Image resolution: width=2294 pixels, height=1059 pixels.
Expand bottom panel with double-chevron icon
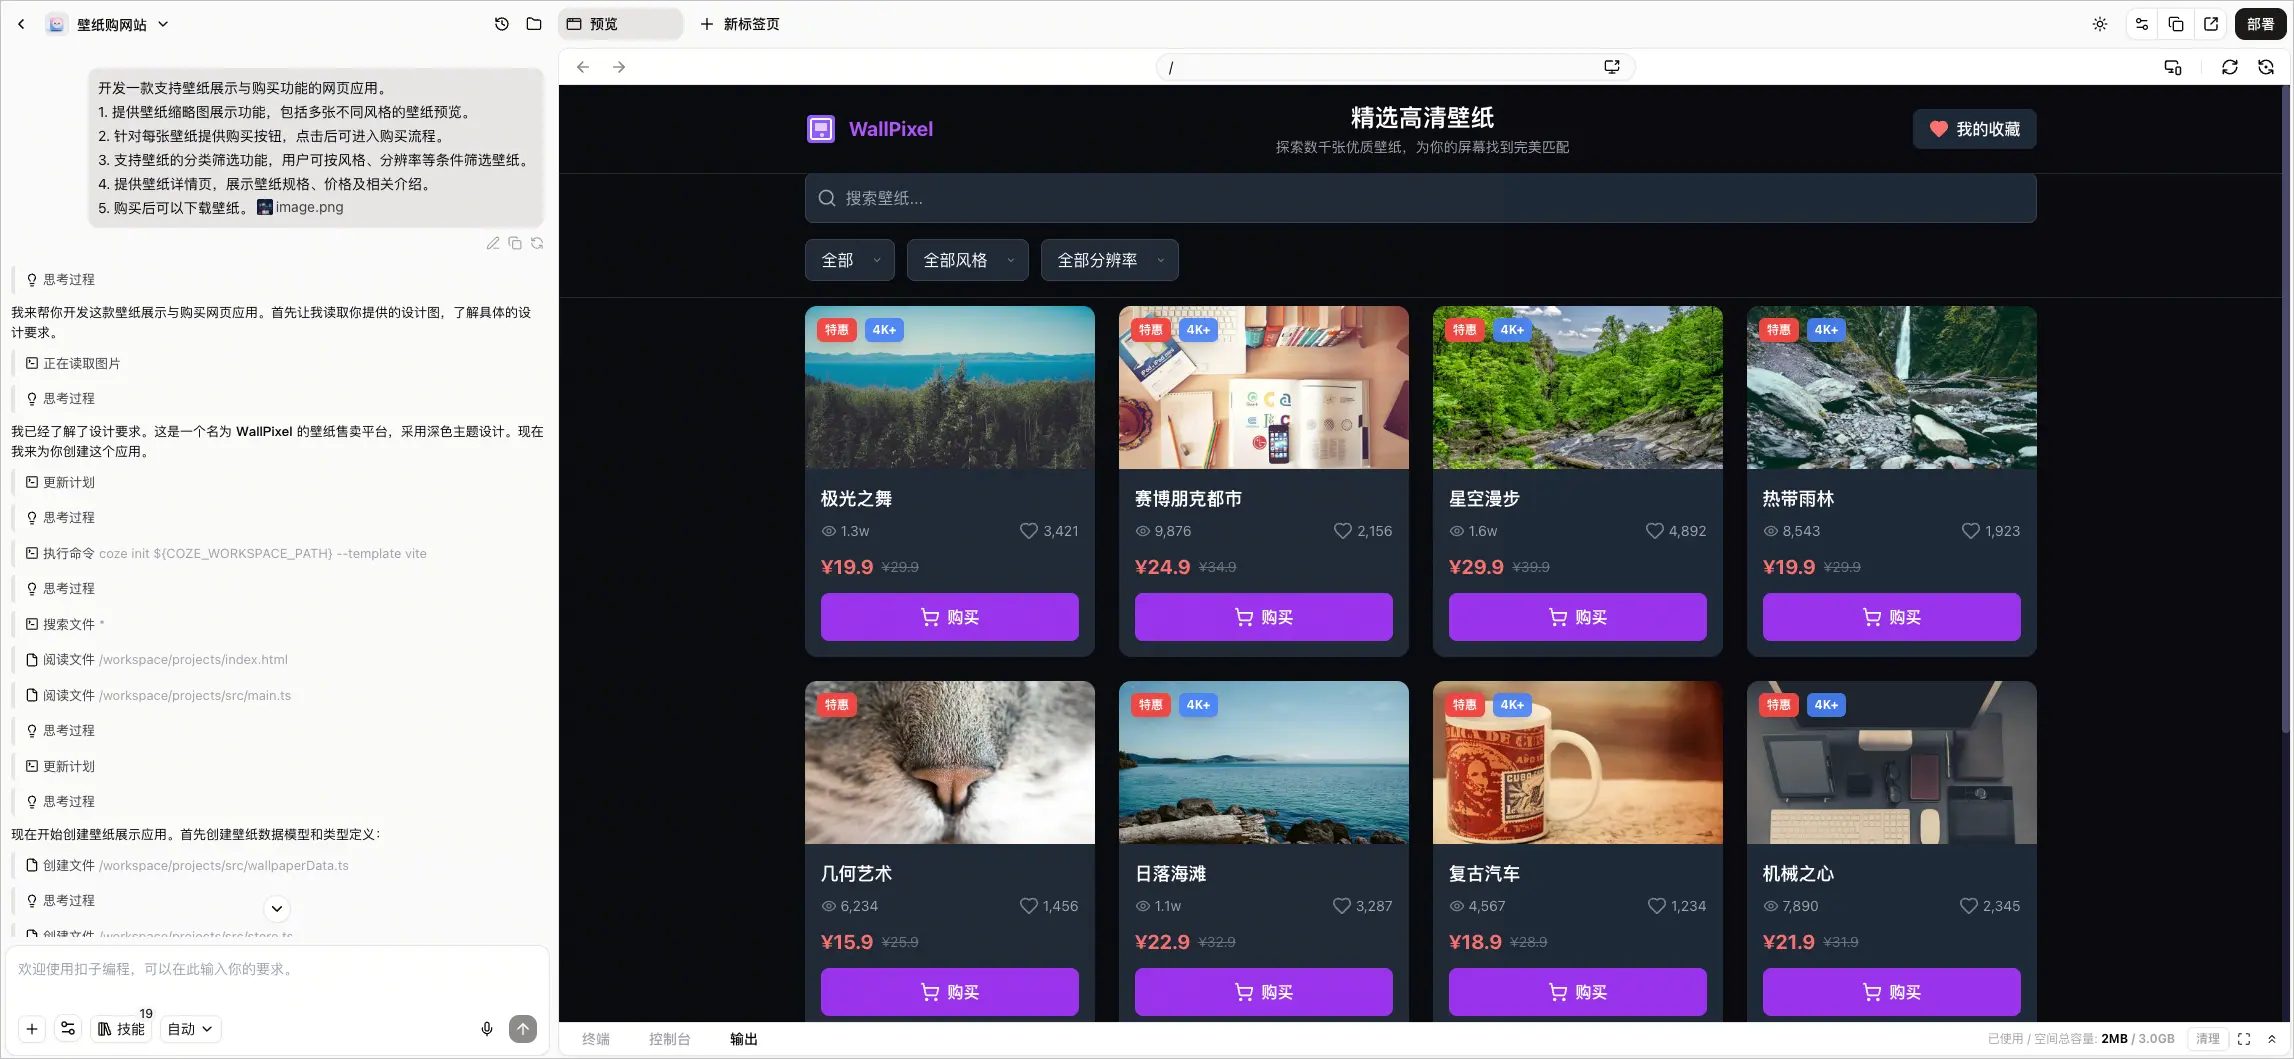[x=2272, y=1039]
